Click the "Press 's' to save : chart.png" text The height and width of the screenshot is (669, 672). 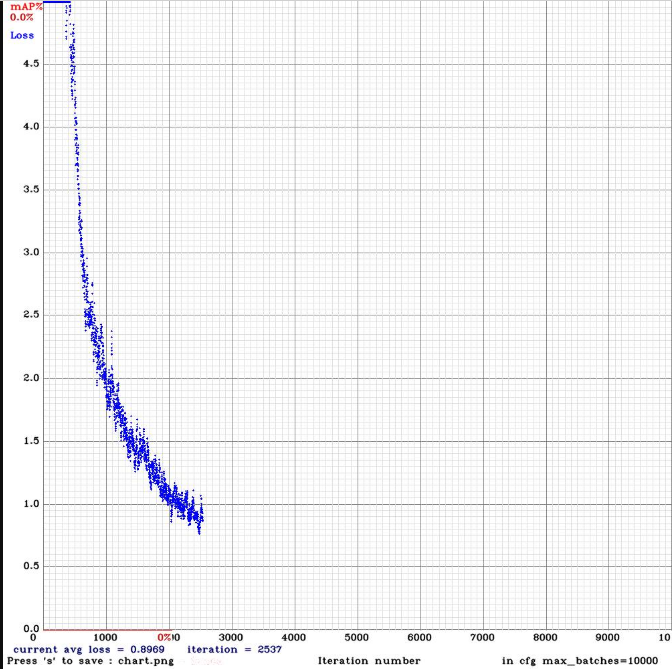coord(90,661)
